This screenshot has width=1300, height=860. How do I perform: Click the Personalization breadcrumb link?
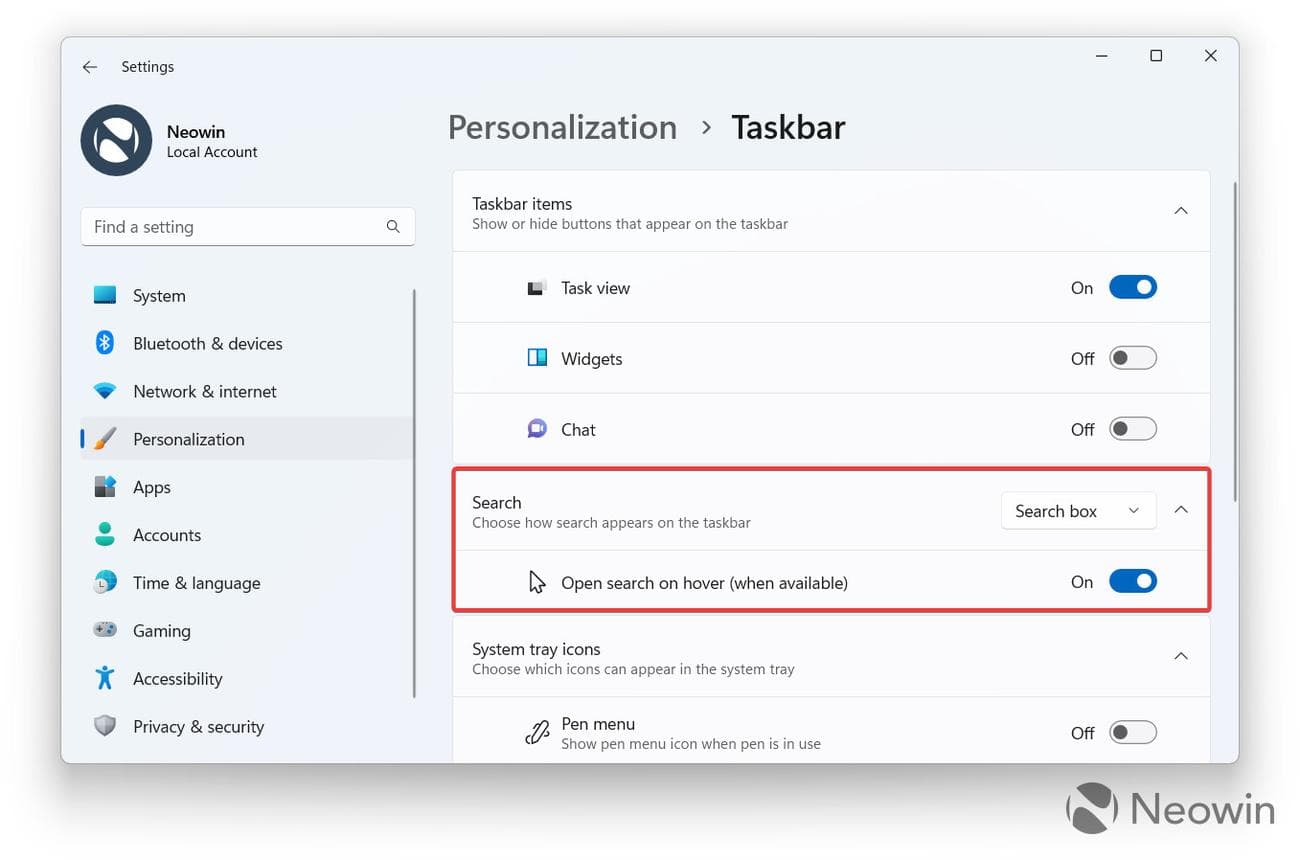click(562, 128)
